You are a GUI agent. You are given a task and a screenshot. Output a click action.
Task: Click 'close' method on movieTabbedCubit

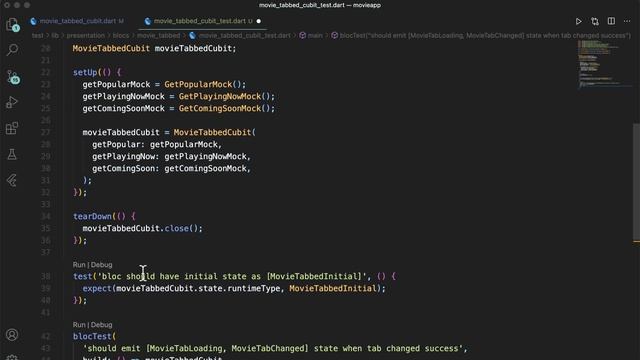176,229
